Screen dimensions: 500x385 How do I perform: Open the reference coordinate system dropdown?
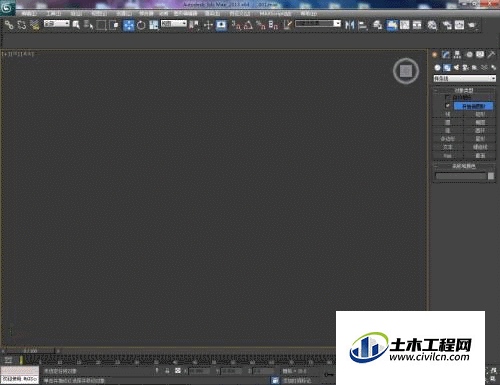[x=174, y=24]
